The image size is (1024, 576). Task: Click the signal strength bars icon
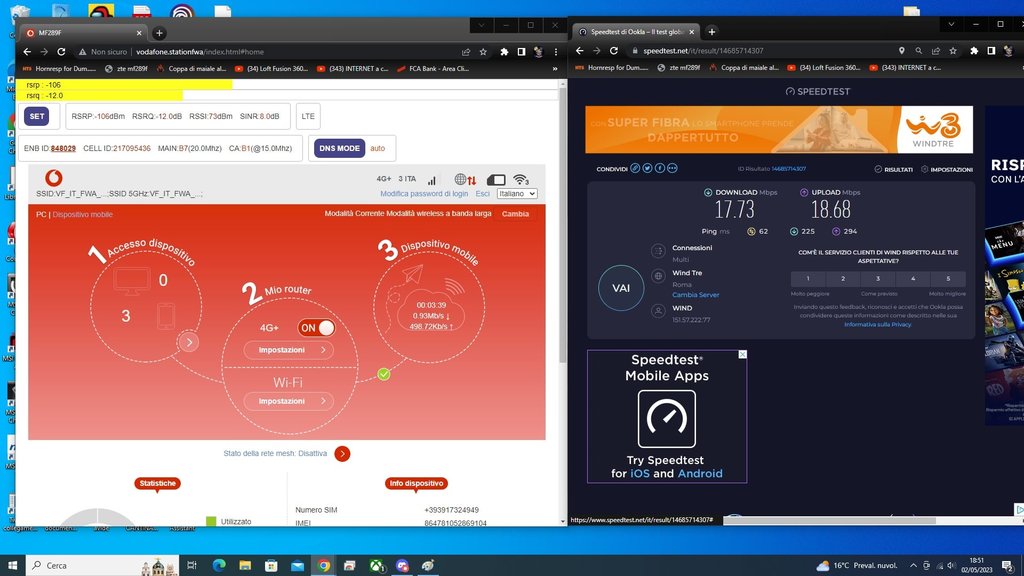click(432, 180)
